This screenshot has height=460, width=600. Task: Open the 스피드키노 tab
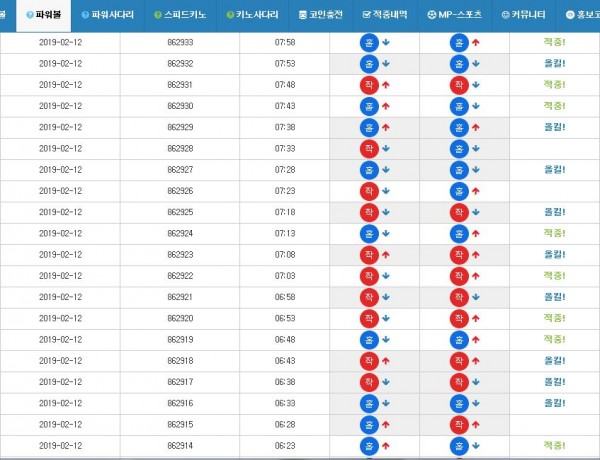pos(181,15)
